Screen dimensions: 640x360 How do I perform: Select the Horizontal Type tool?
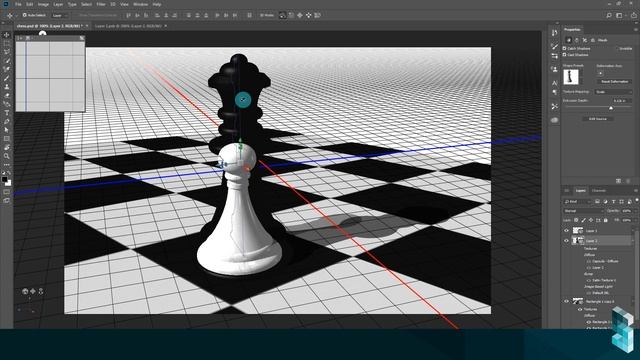tap(7, 113)
